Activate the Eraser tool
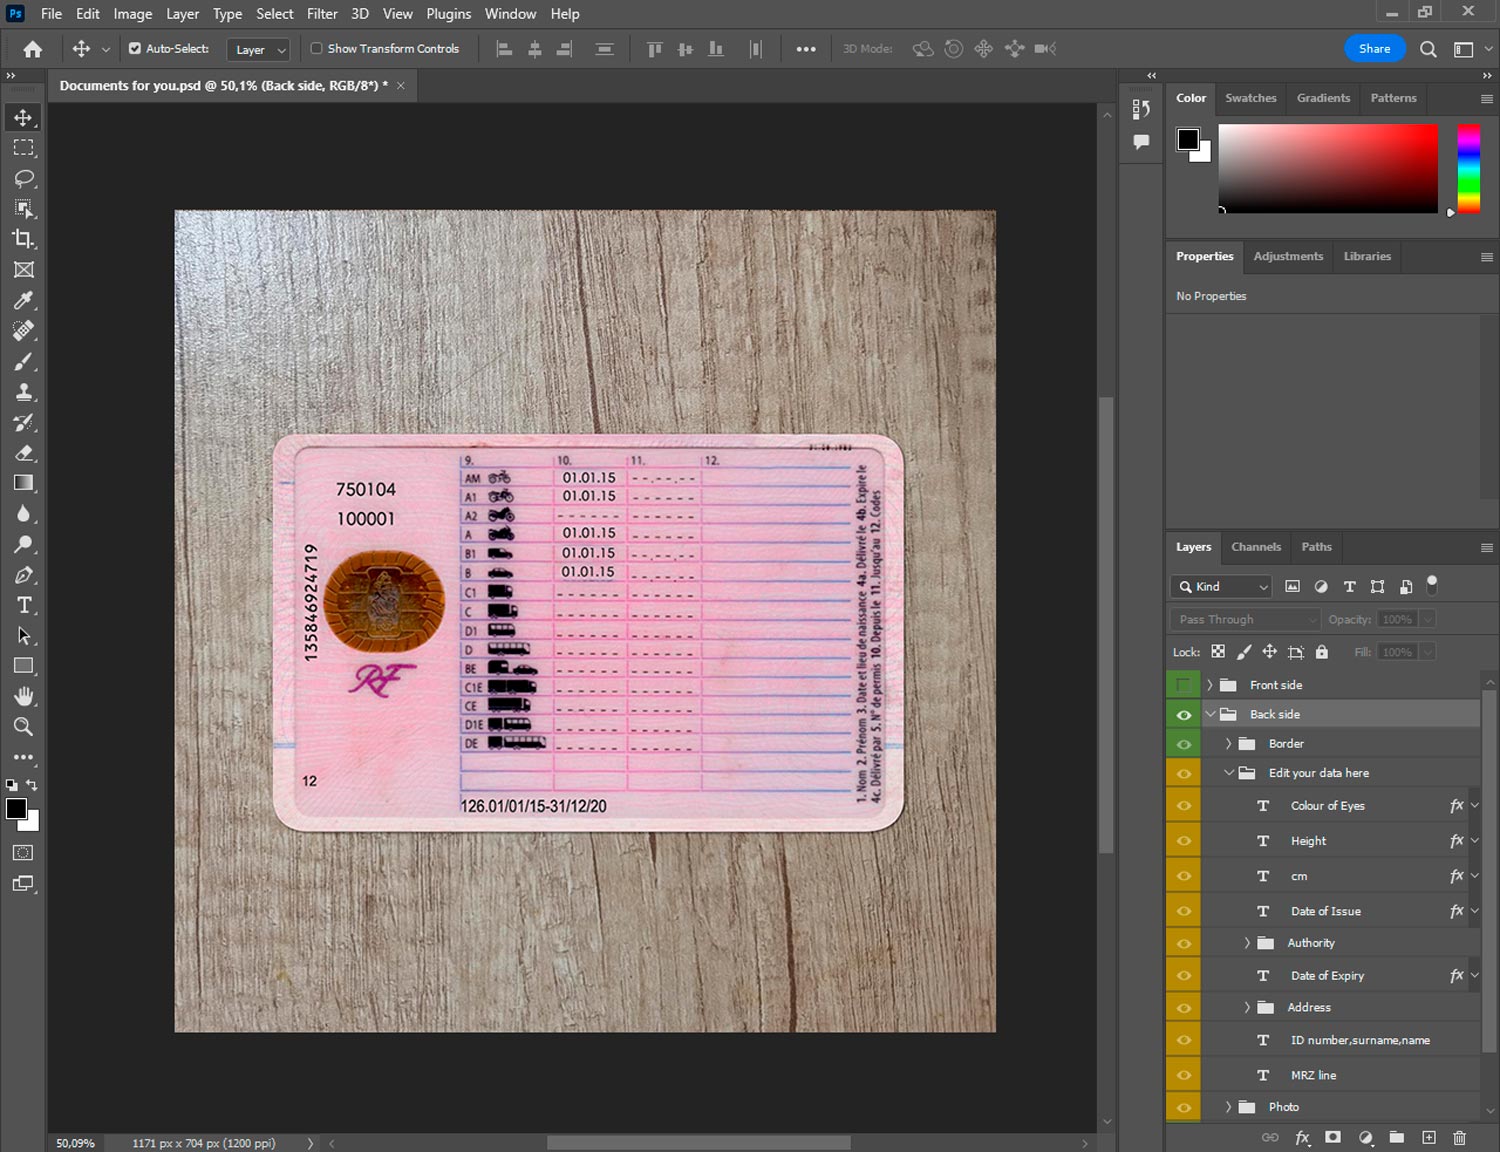Screen dimensions: 1500x1152 pos(23,453)
